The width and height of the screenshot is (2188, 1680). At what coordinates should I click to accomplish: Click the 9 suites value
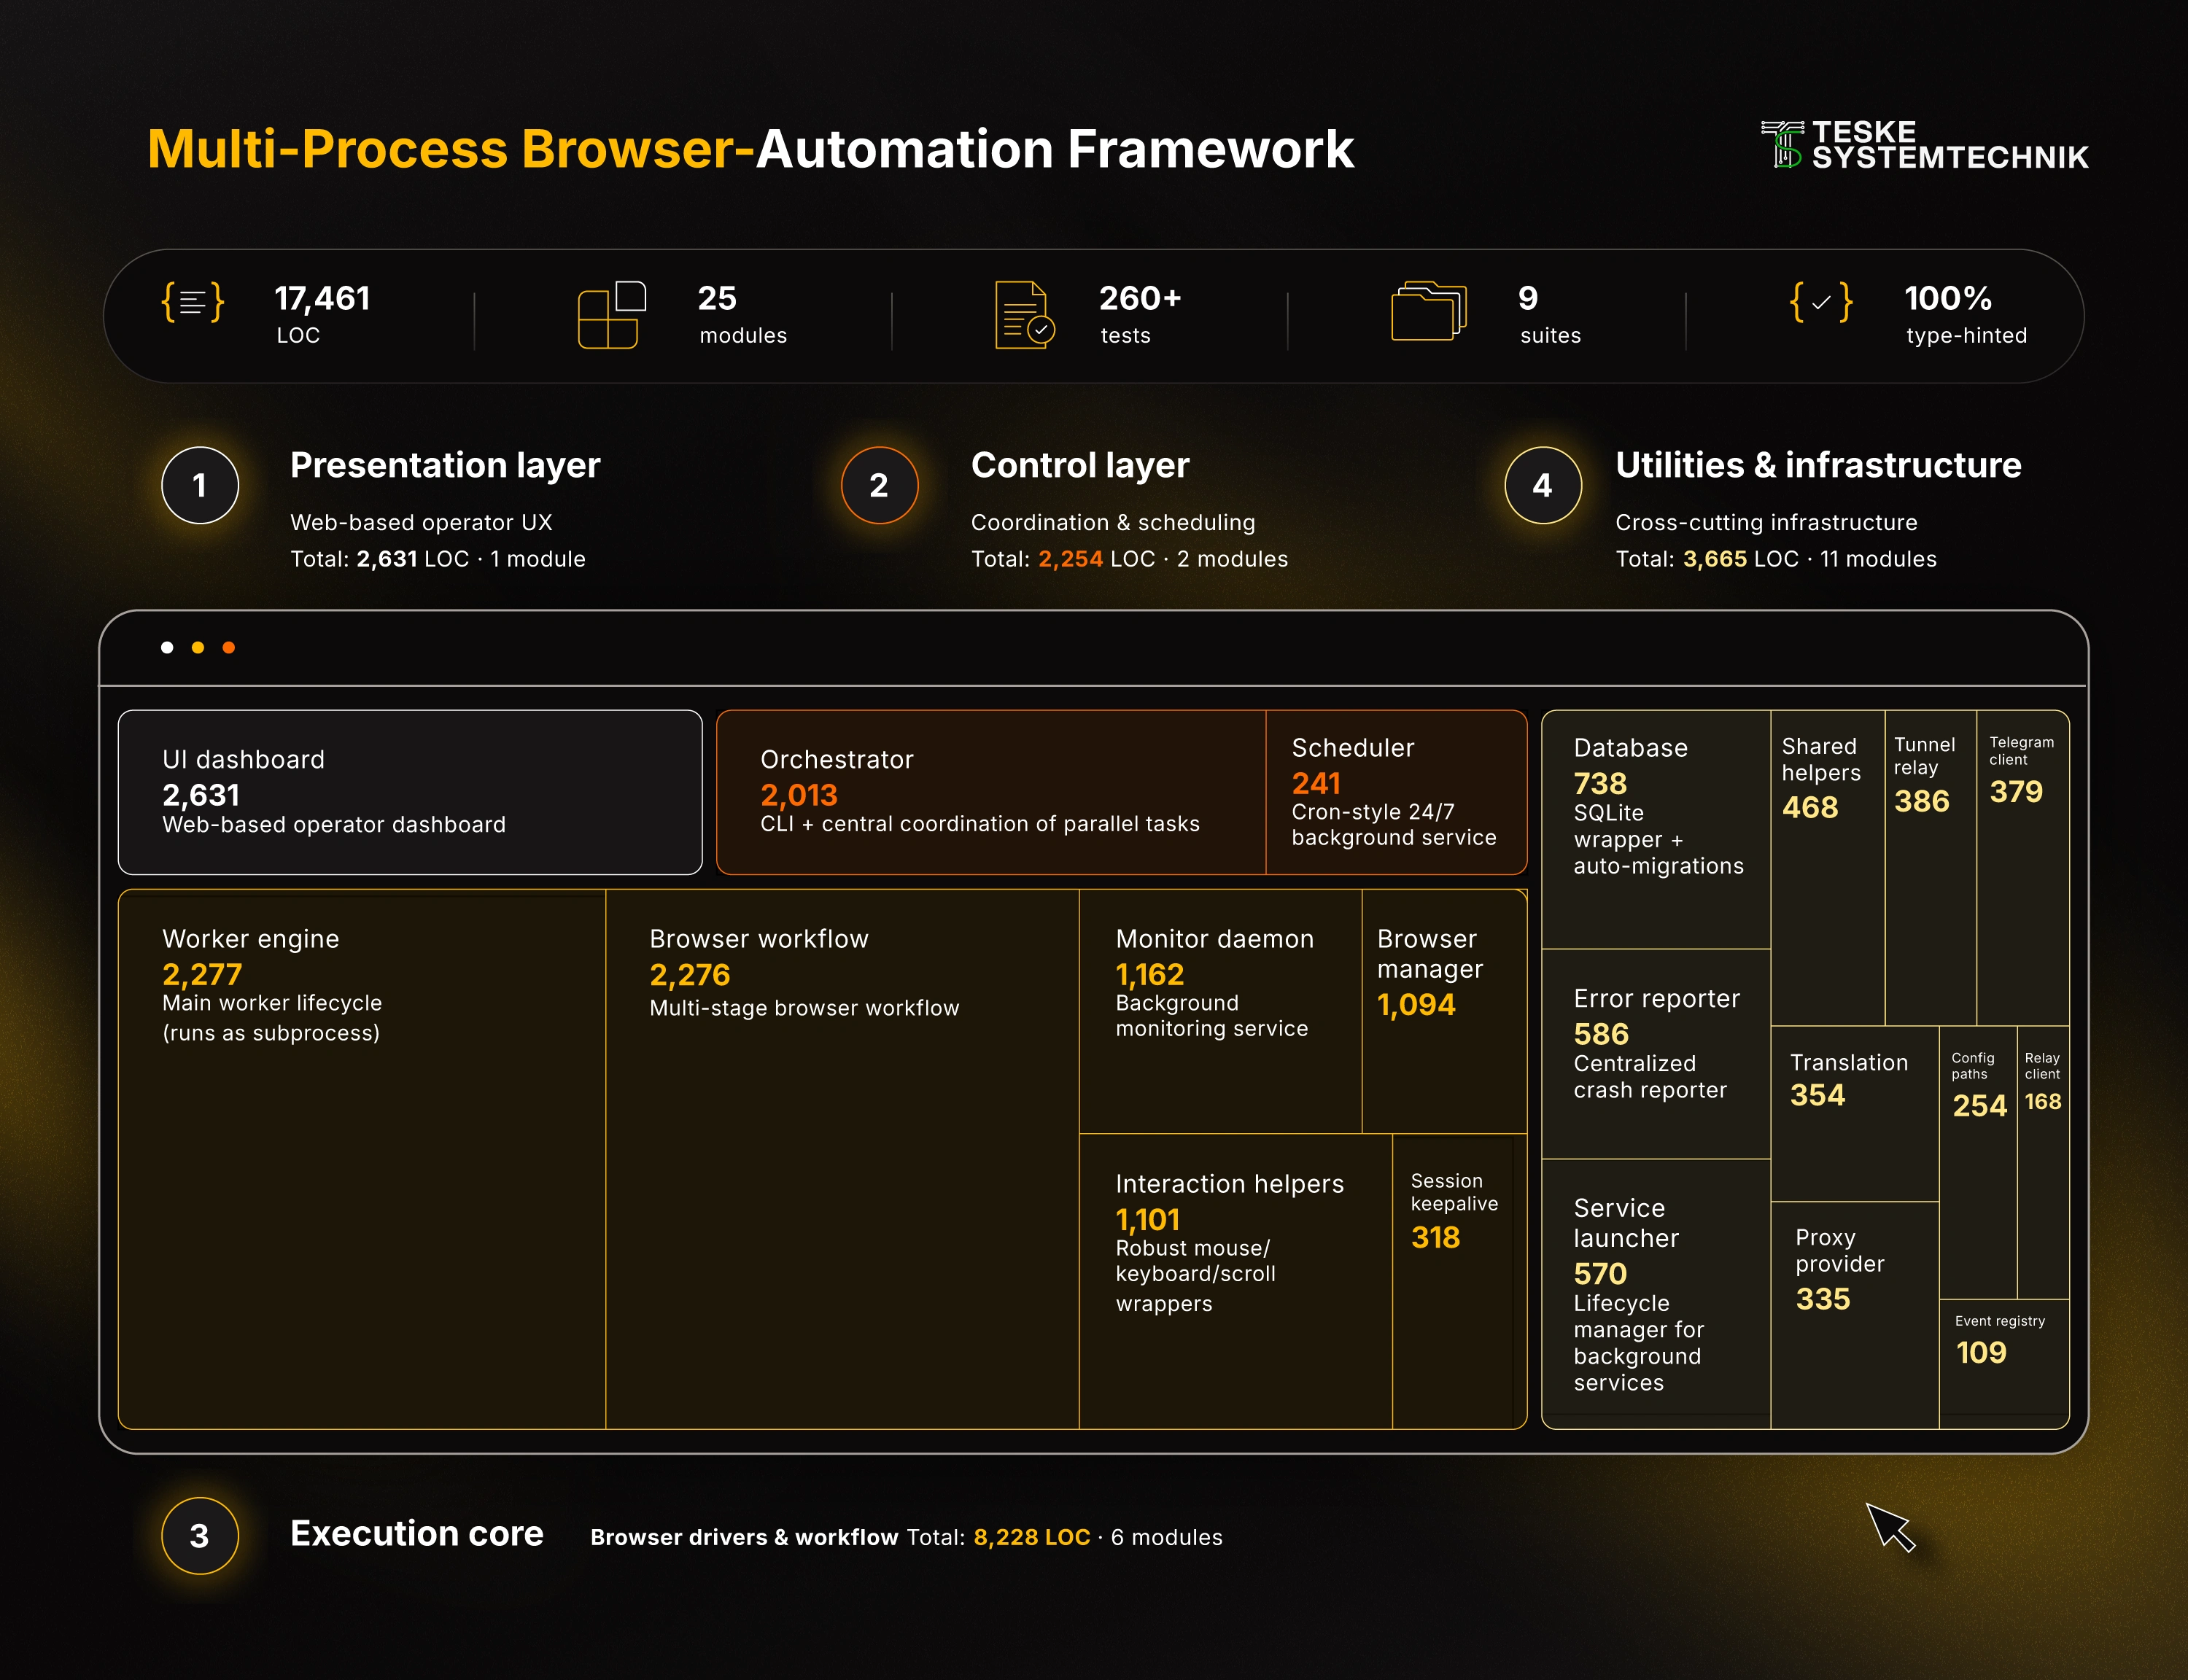point(1528,299)
